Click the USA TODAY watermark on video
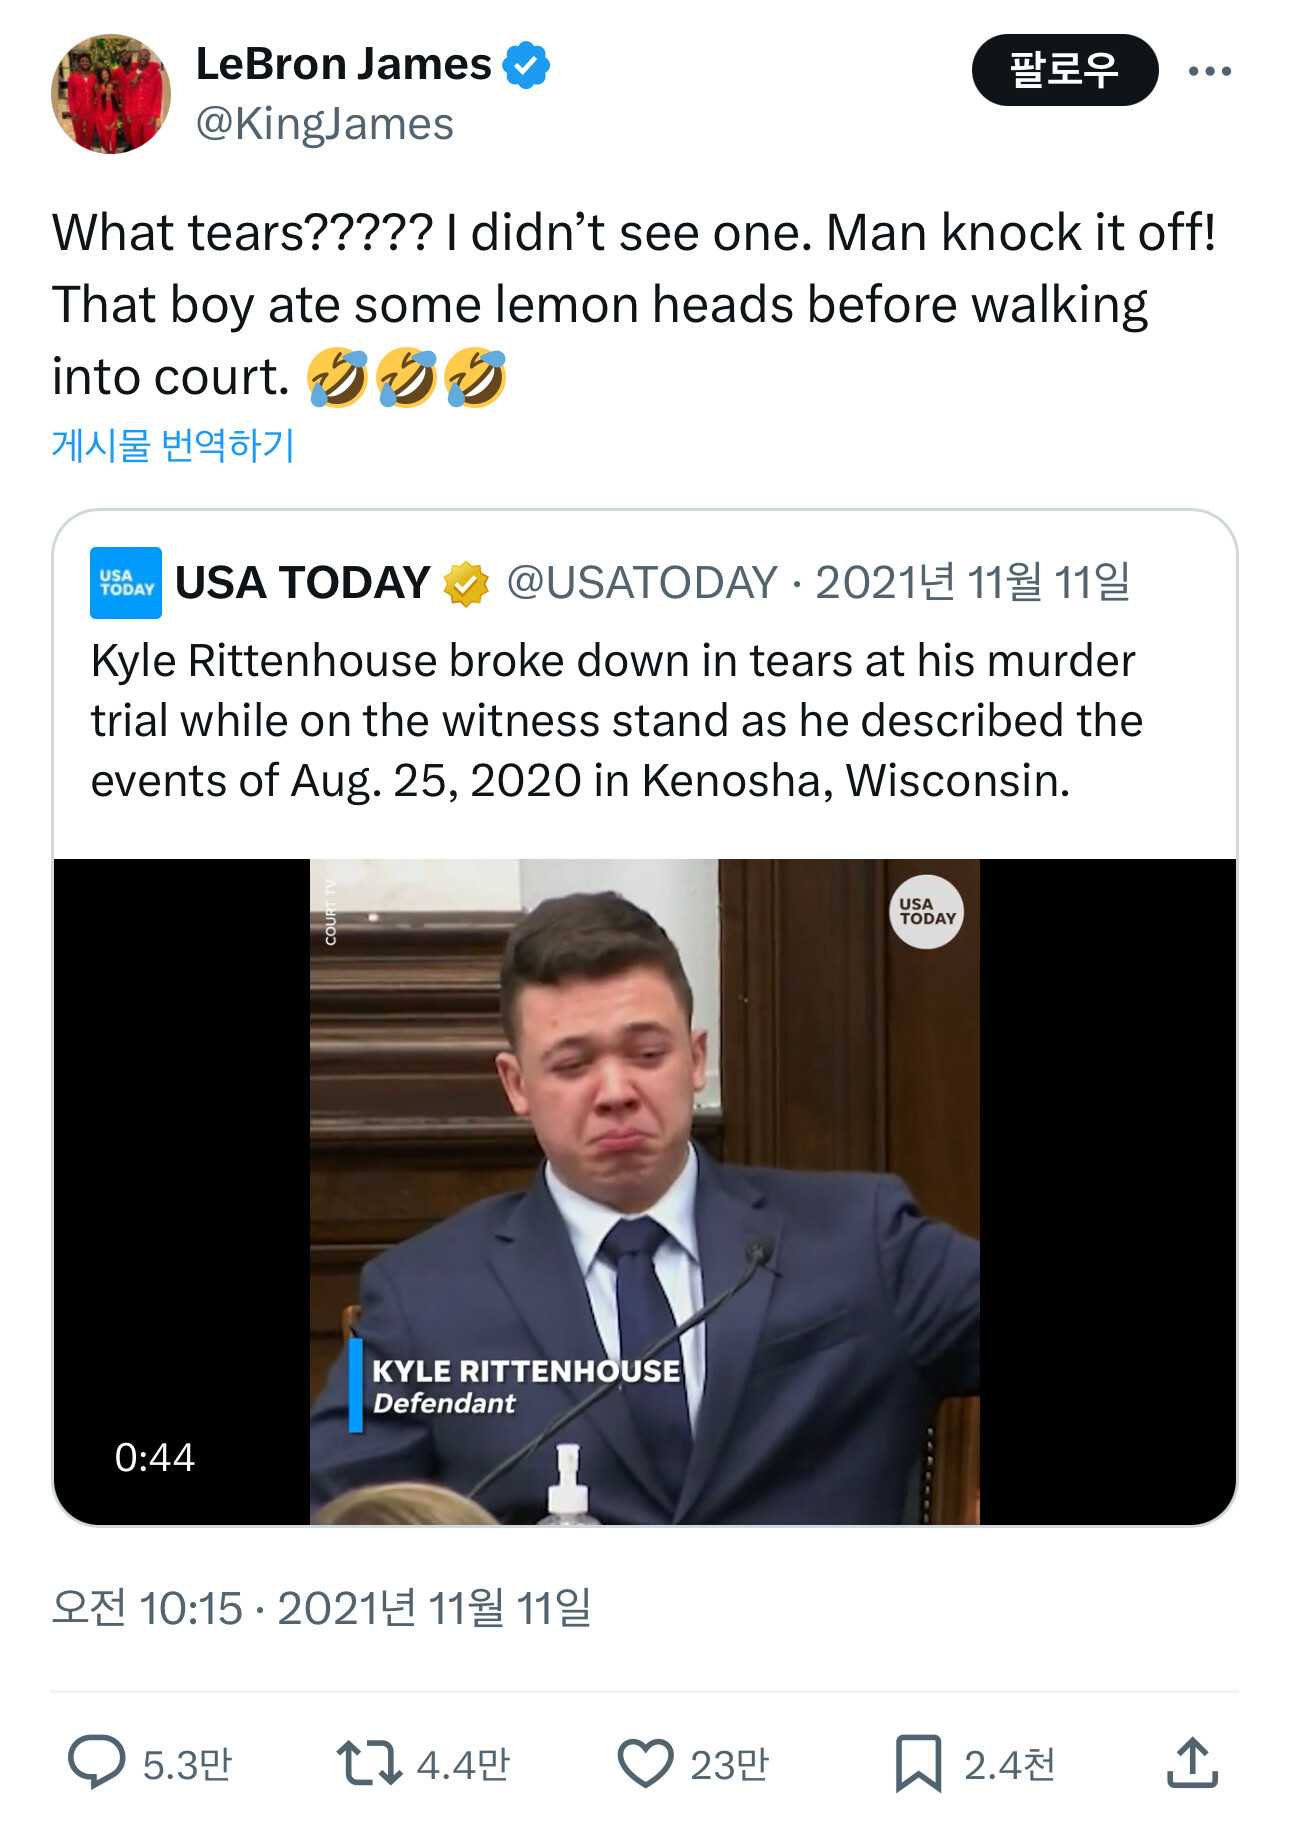 tap(926, 912)
